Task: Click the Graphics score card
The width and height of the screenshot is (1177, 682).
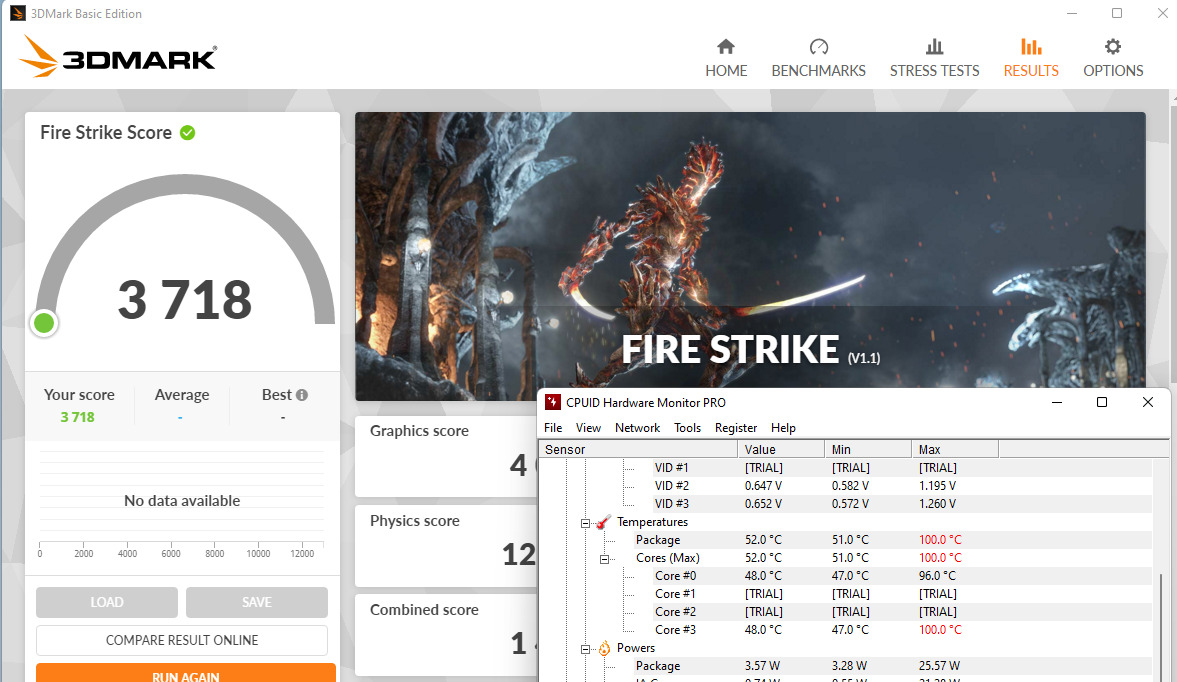Action: point(447,456)
